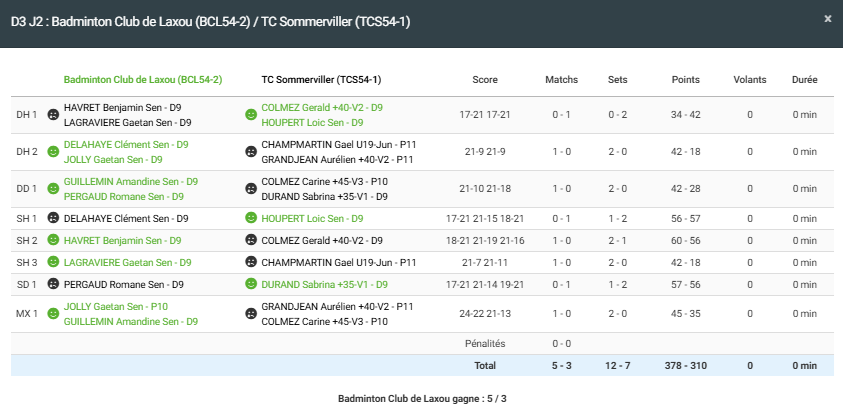Click green smiley beside COLMEZ Gerald in DH 1
843x413 pixels.
tap(251, 115)
